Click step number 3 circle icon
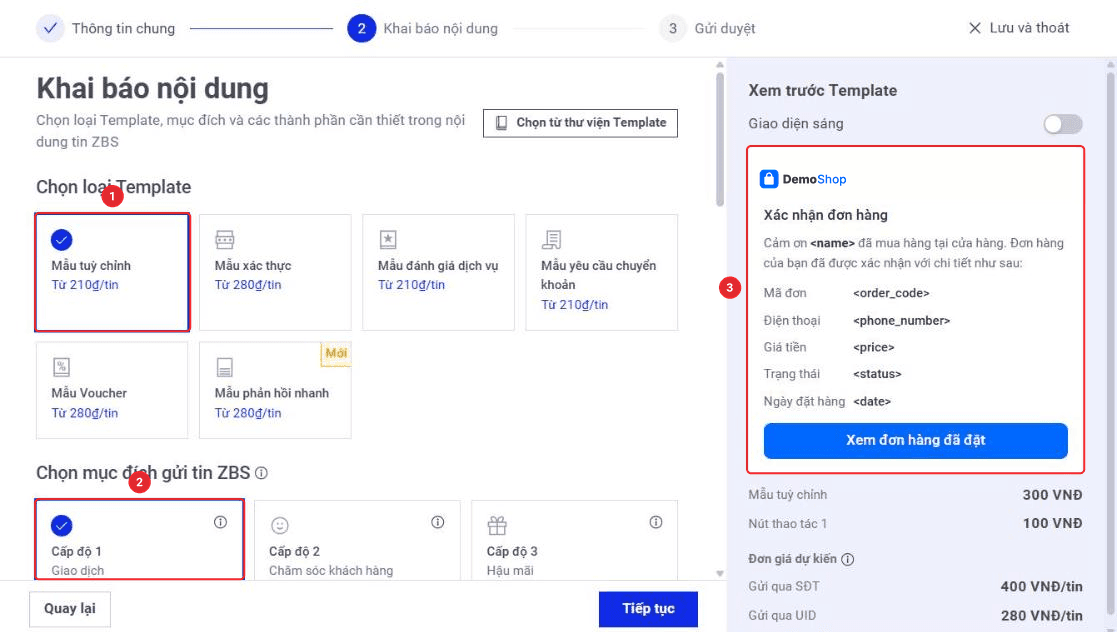The image size is (1117, 632). pyautogui.click(x=672, y=29)
